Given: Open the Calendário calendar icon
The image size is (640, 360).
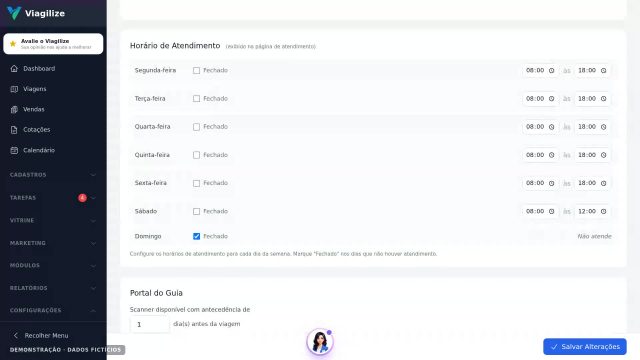Looking at the screenshot, I should [14, 150].
